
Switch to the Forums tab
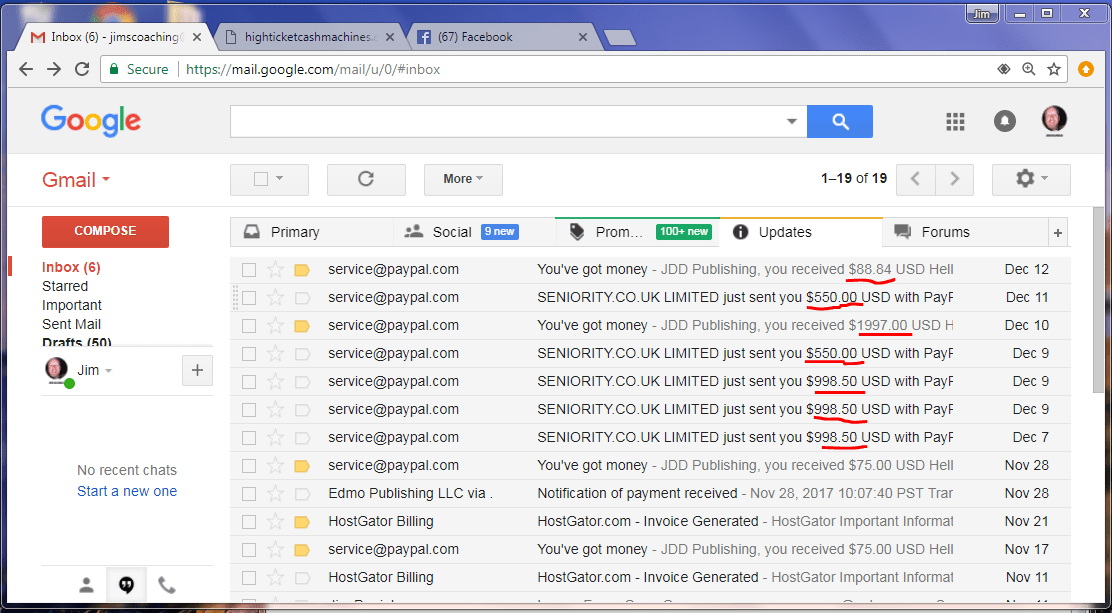[964, 232]
